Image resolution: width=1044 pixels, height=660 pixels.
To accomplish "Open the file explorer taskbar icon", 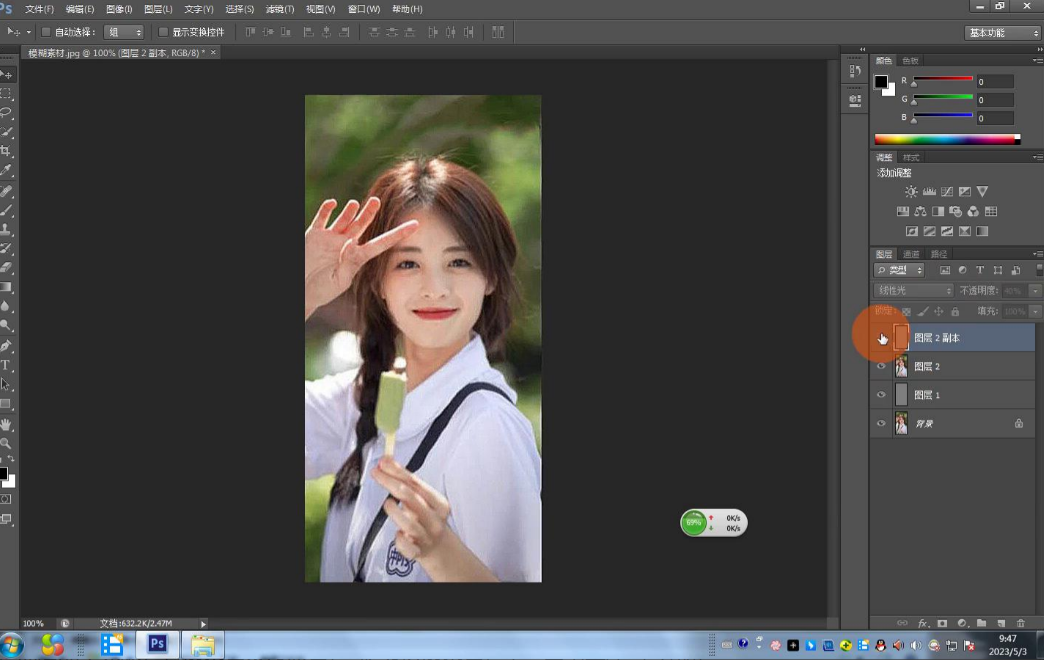I will pos(202,645).
